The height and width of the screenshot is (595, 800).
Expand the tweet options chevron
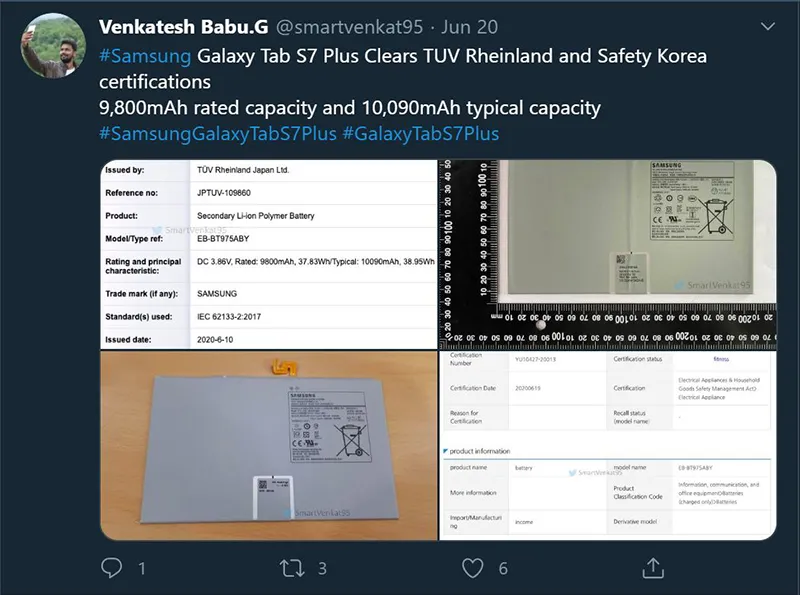767,26
